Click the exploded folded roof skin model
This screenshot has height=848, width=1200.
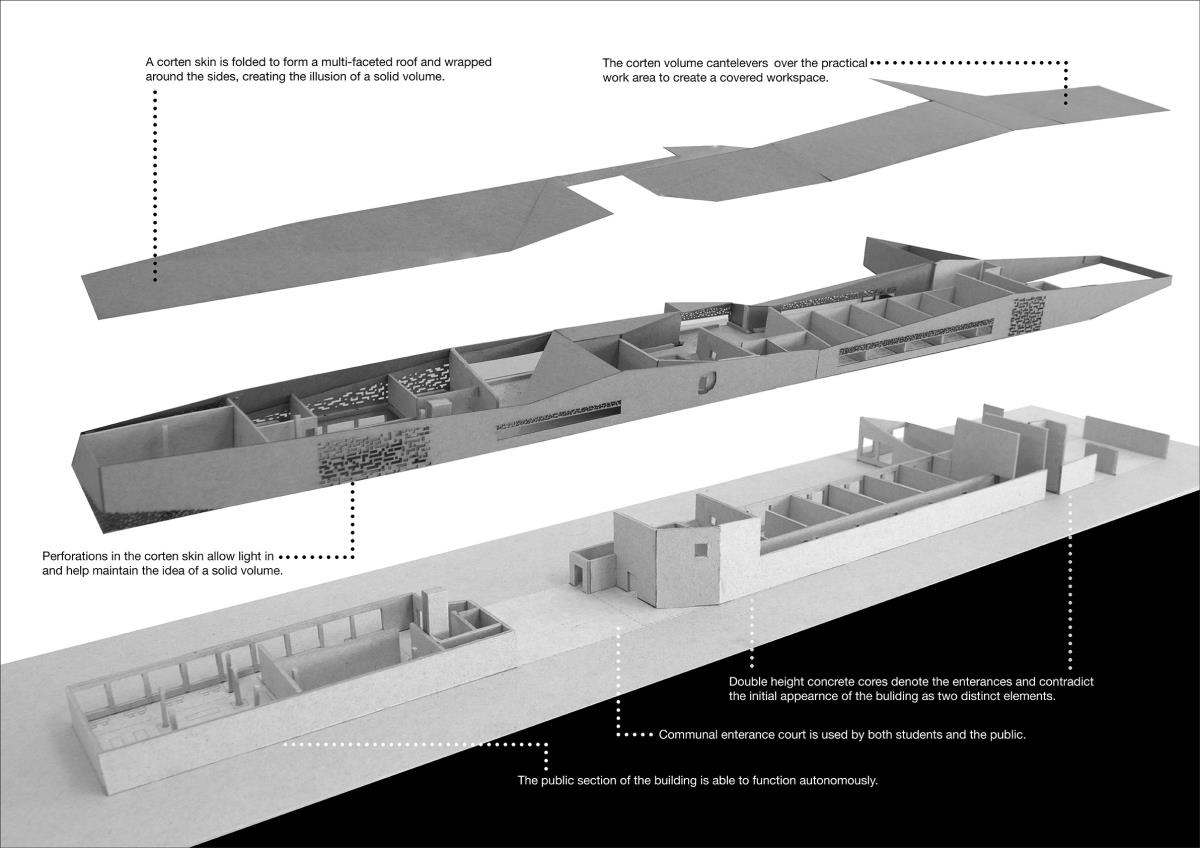625,198
